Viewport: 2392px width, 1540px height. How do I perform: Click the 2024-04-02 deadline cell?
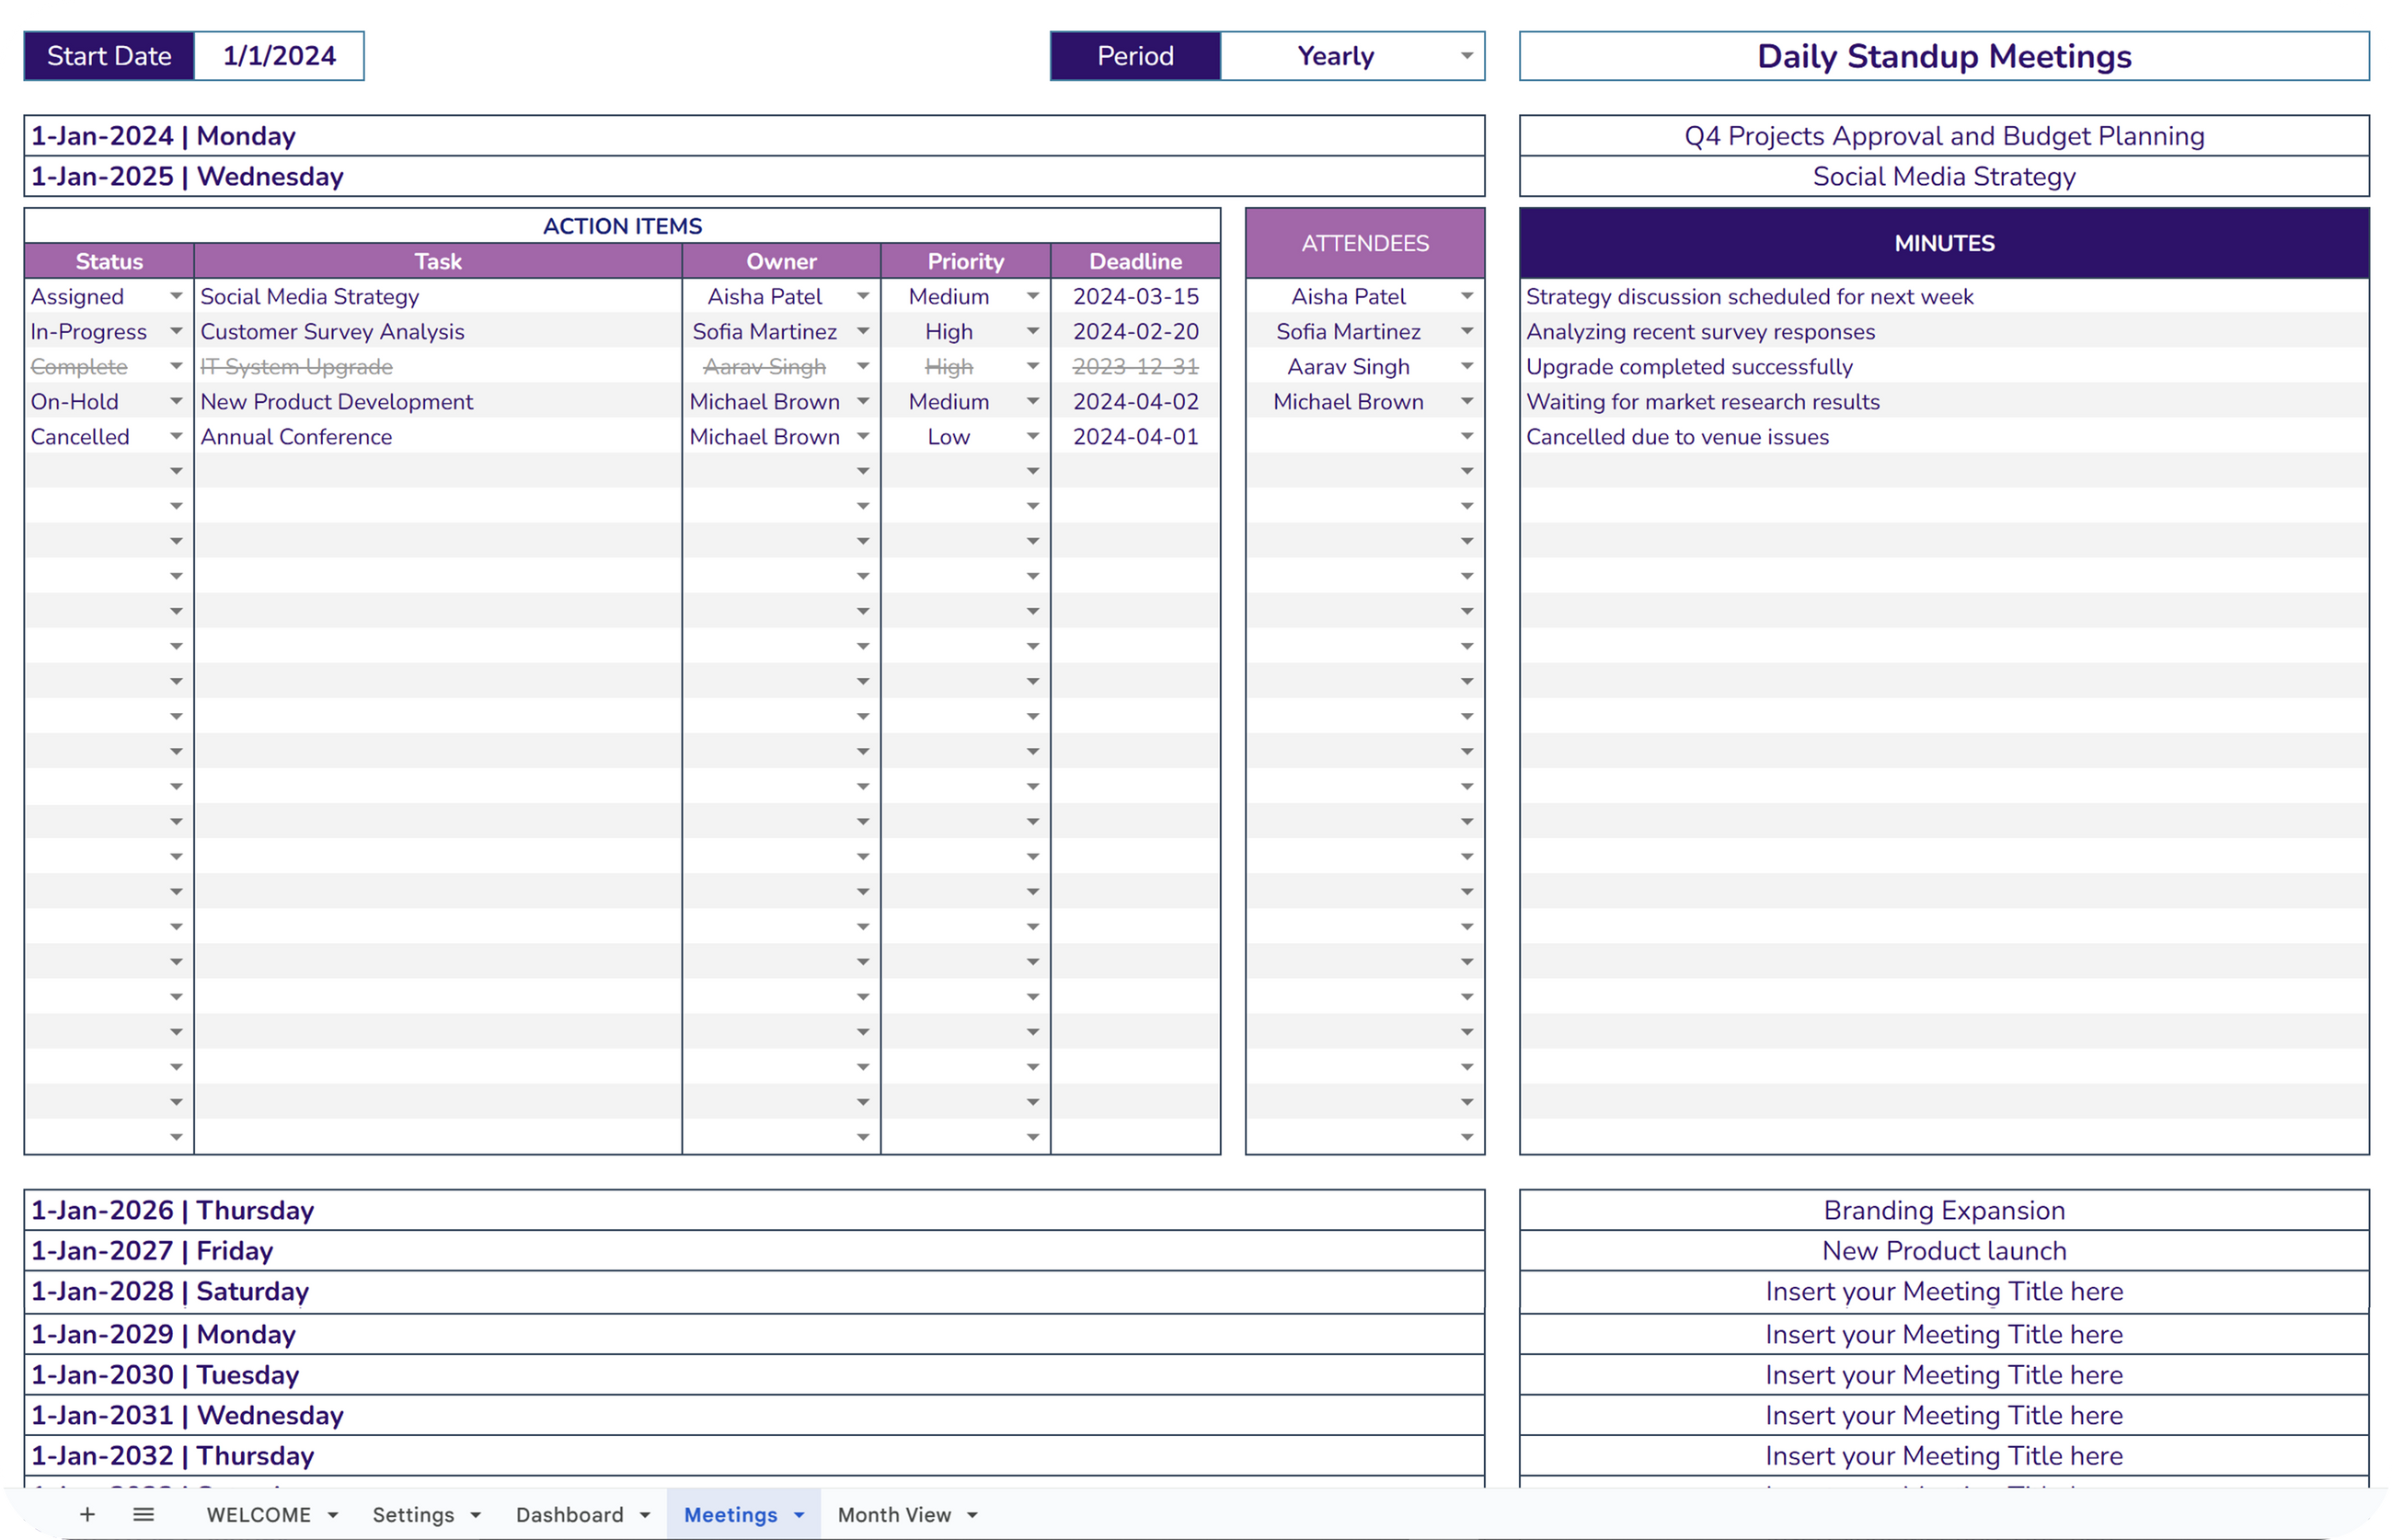1135,401
